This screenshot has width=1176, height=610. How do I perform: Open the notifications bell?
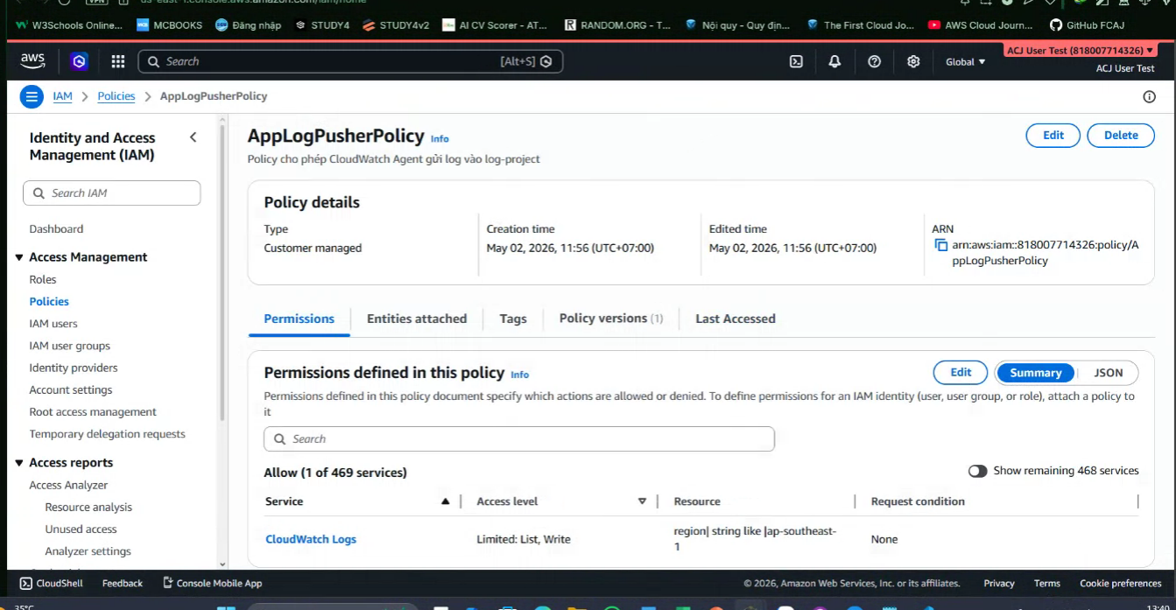click(x=835, y=62)
